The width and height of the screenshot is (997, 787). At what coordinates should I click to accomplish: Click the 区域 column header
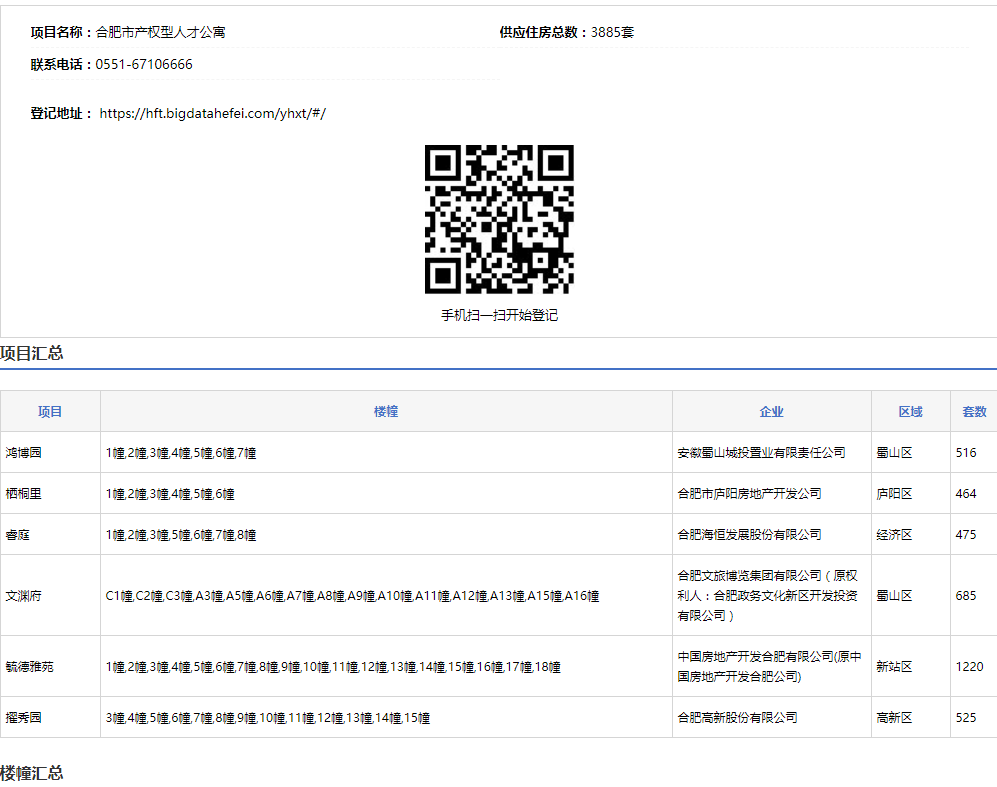tap(911, 411)
